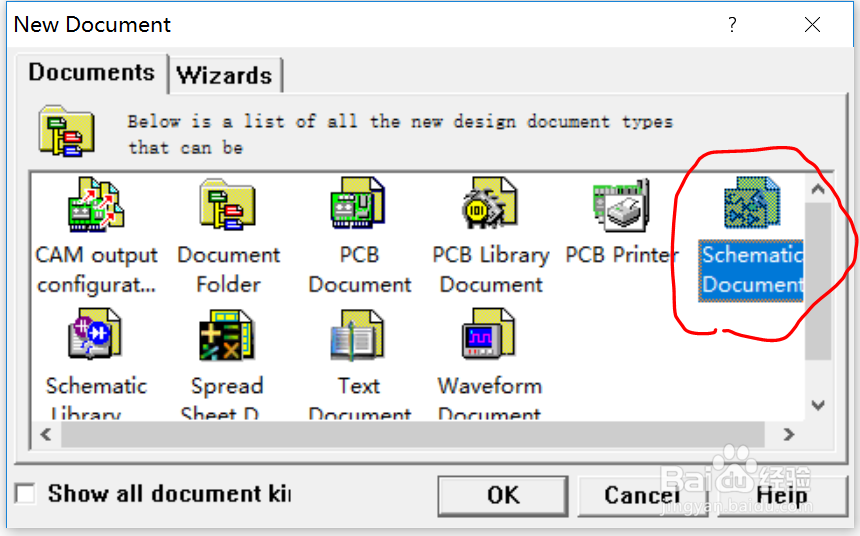Click the horizontal scrollbar thumb

pyautogui.click(x=412, y=435)
